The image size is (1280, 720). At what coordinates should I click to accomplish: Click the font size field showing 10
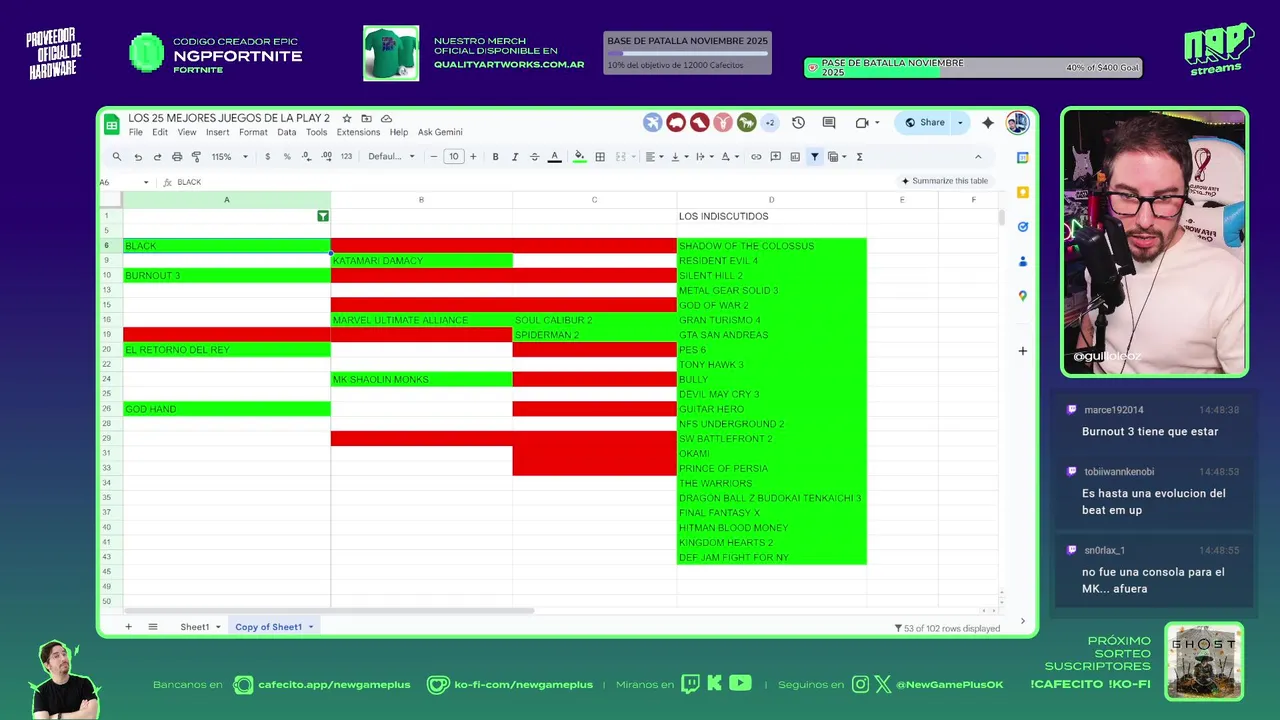click(453, 157)
